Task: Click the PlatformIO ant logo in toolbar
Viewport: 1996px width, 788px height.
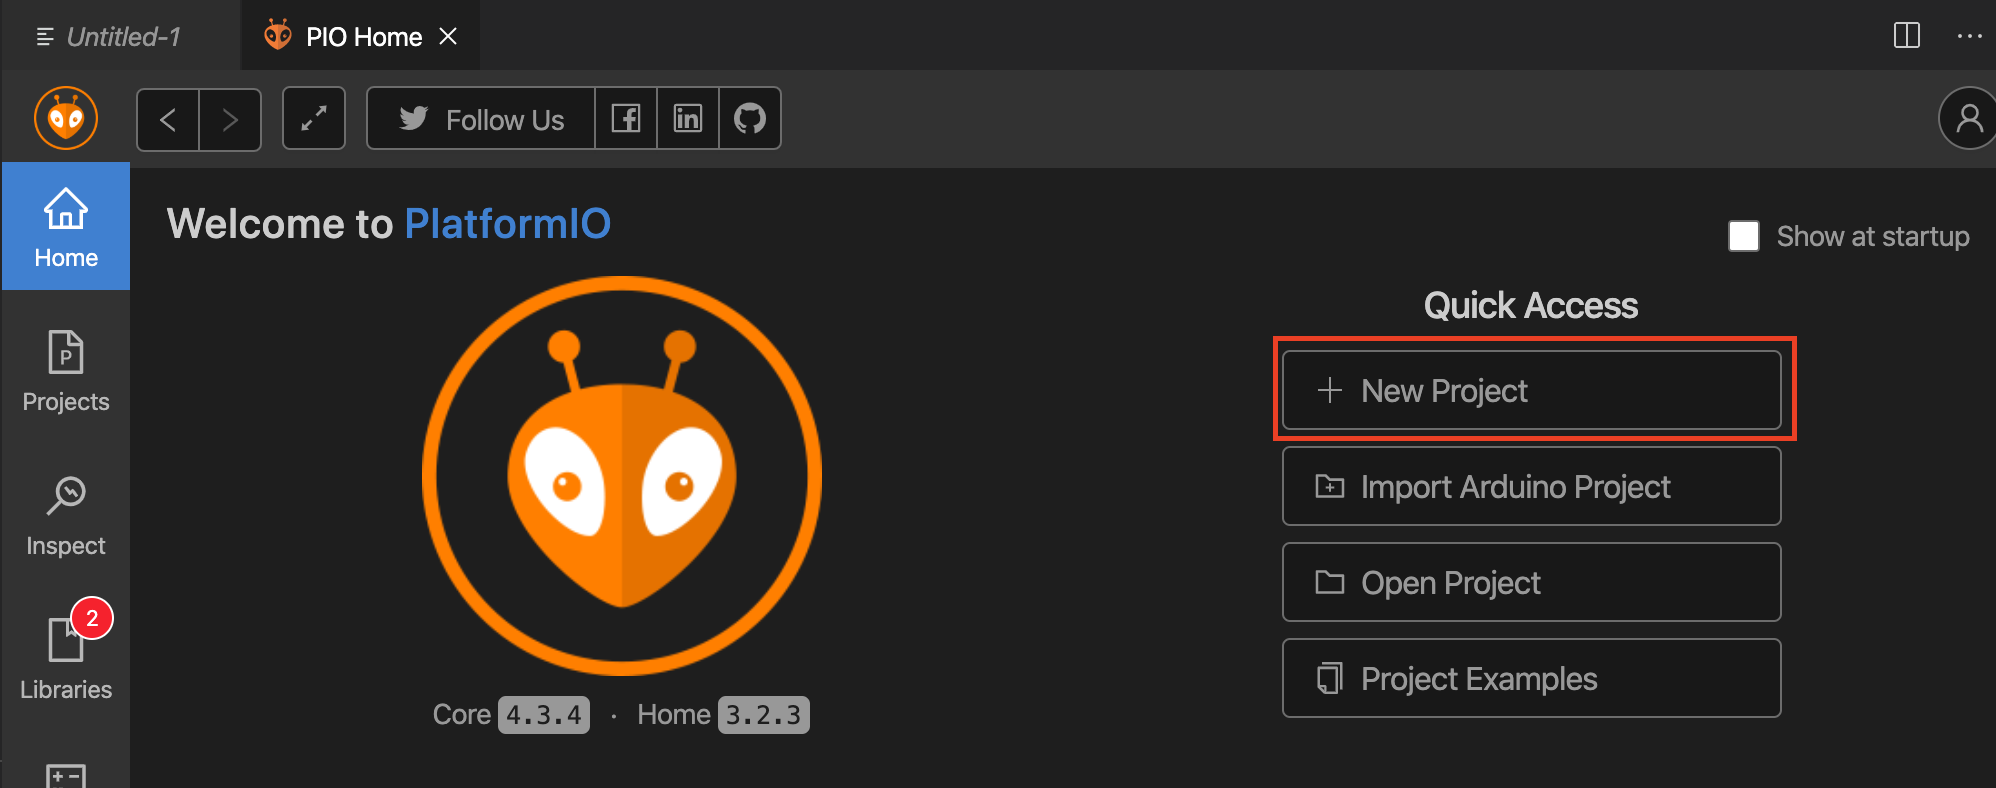Action: click(66, 118)
